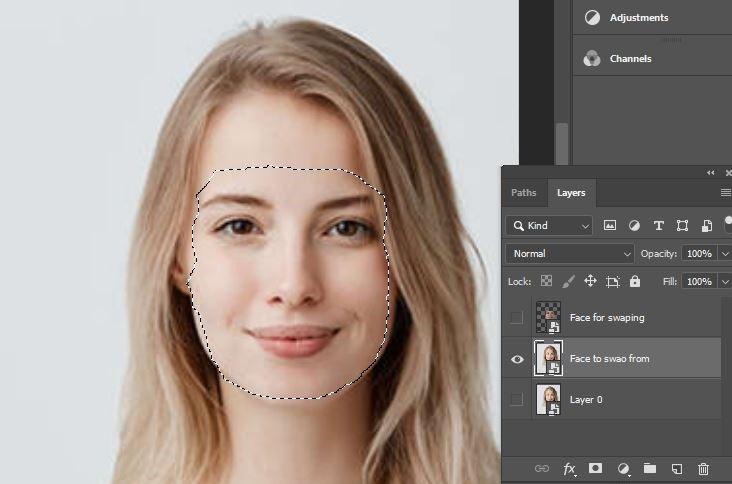
Task: Create a new group folder
Action: (650, 468)
